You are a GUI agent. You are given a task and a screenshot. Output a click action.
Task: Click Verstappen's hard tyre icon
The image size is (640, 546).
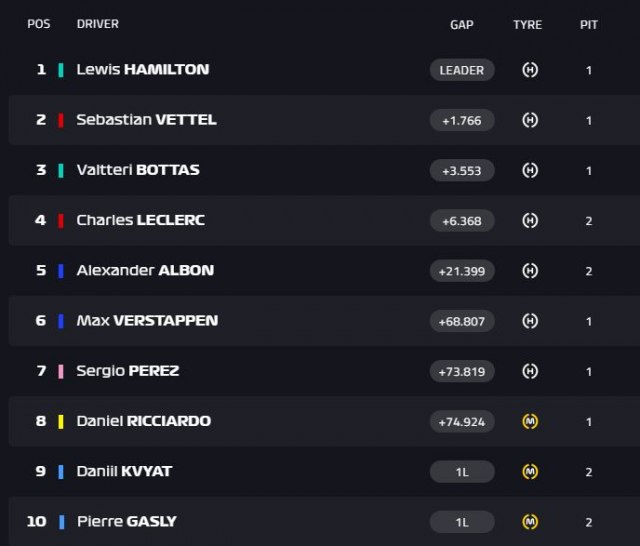(x=530, y=321)
